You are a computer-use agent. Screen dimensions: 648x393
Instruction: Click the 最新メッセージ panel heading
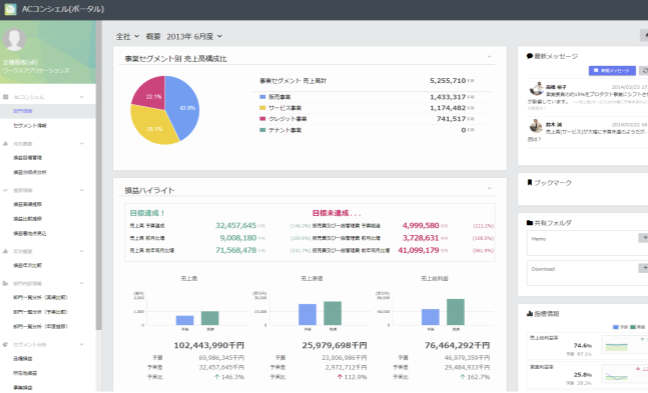556,56
